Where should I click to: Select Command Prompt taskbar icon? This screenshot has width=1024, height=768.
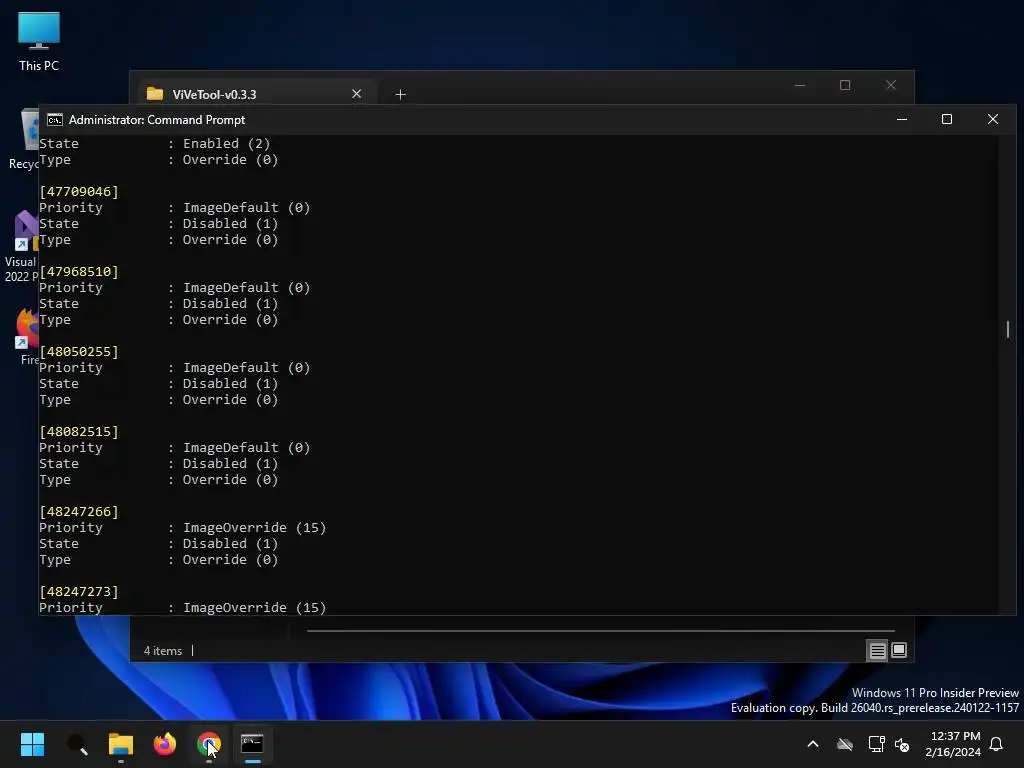coord(252,743)
